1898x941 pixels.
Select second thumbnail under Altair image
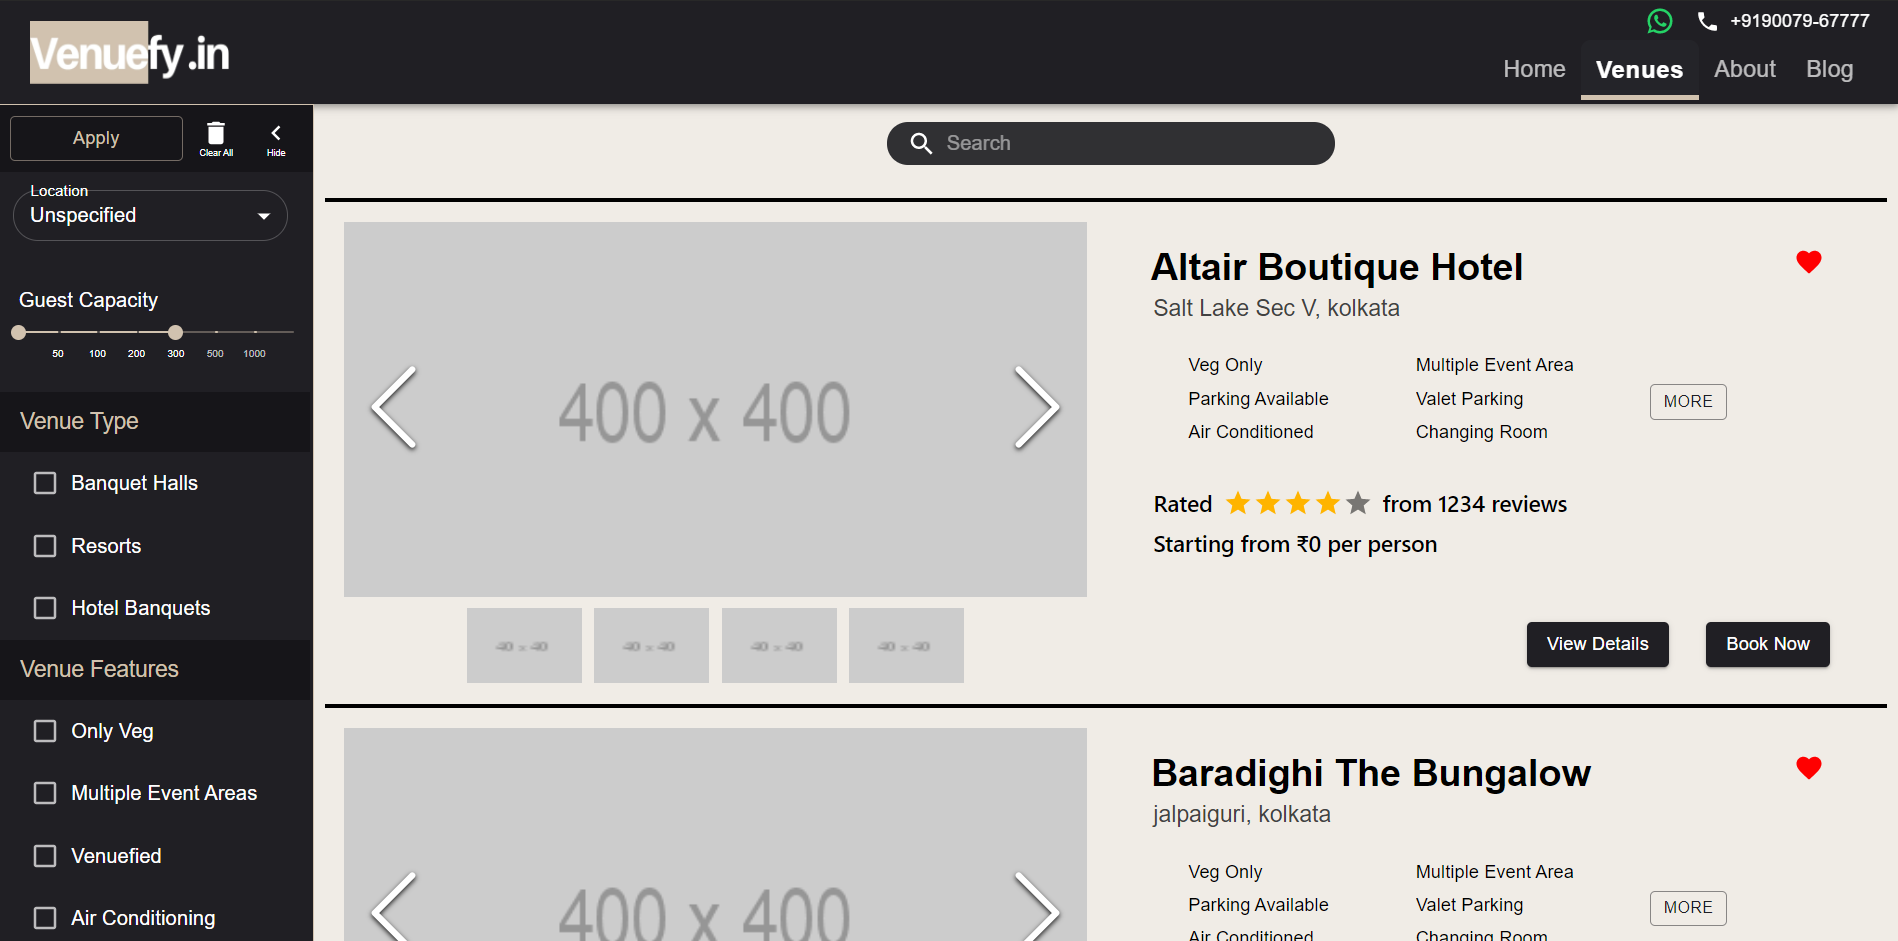click(651, 646)
